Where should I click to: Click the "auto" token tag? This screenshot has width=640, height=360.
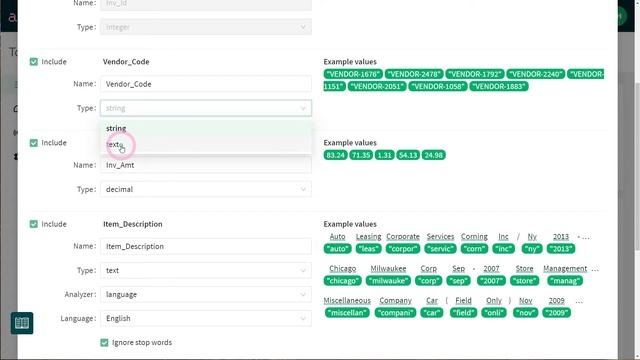[338, 249]
